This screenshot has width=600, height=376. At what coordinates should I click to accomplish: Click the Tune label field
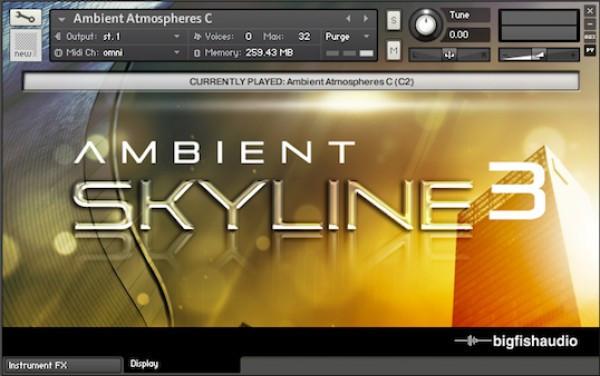pos(466,15)
